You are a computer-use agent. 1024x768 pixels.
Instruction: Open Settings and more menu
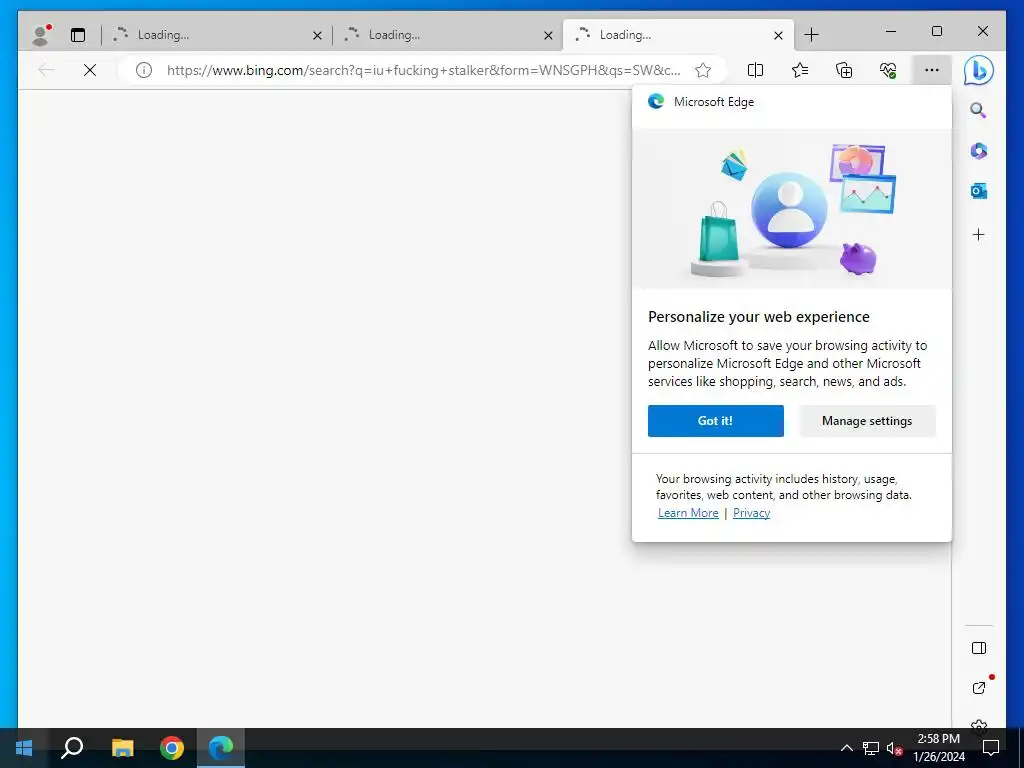(932, 70)
